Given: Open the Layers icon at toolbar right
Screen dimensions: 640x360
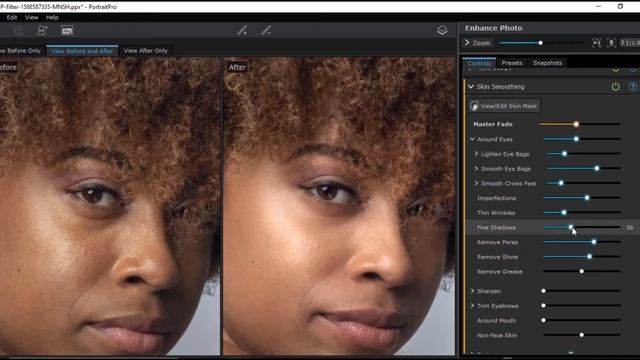Looking at the screenshot, I should click(x=442, y=30).
